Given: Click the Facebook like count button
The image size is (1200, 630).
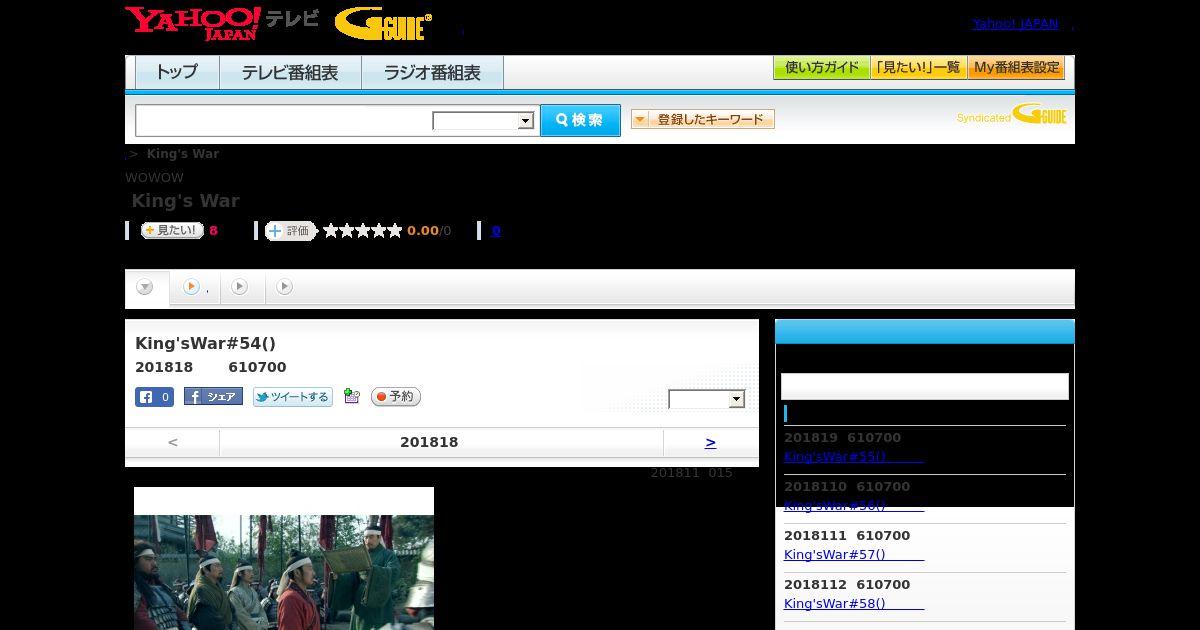Looking at the screenshot, I should tap(154, 397).
